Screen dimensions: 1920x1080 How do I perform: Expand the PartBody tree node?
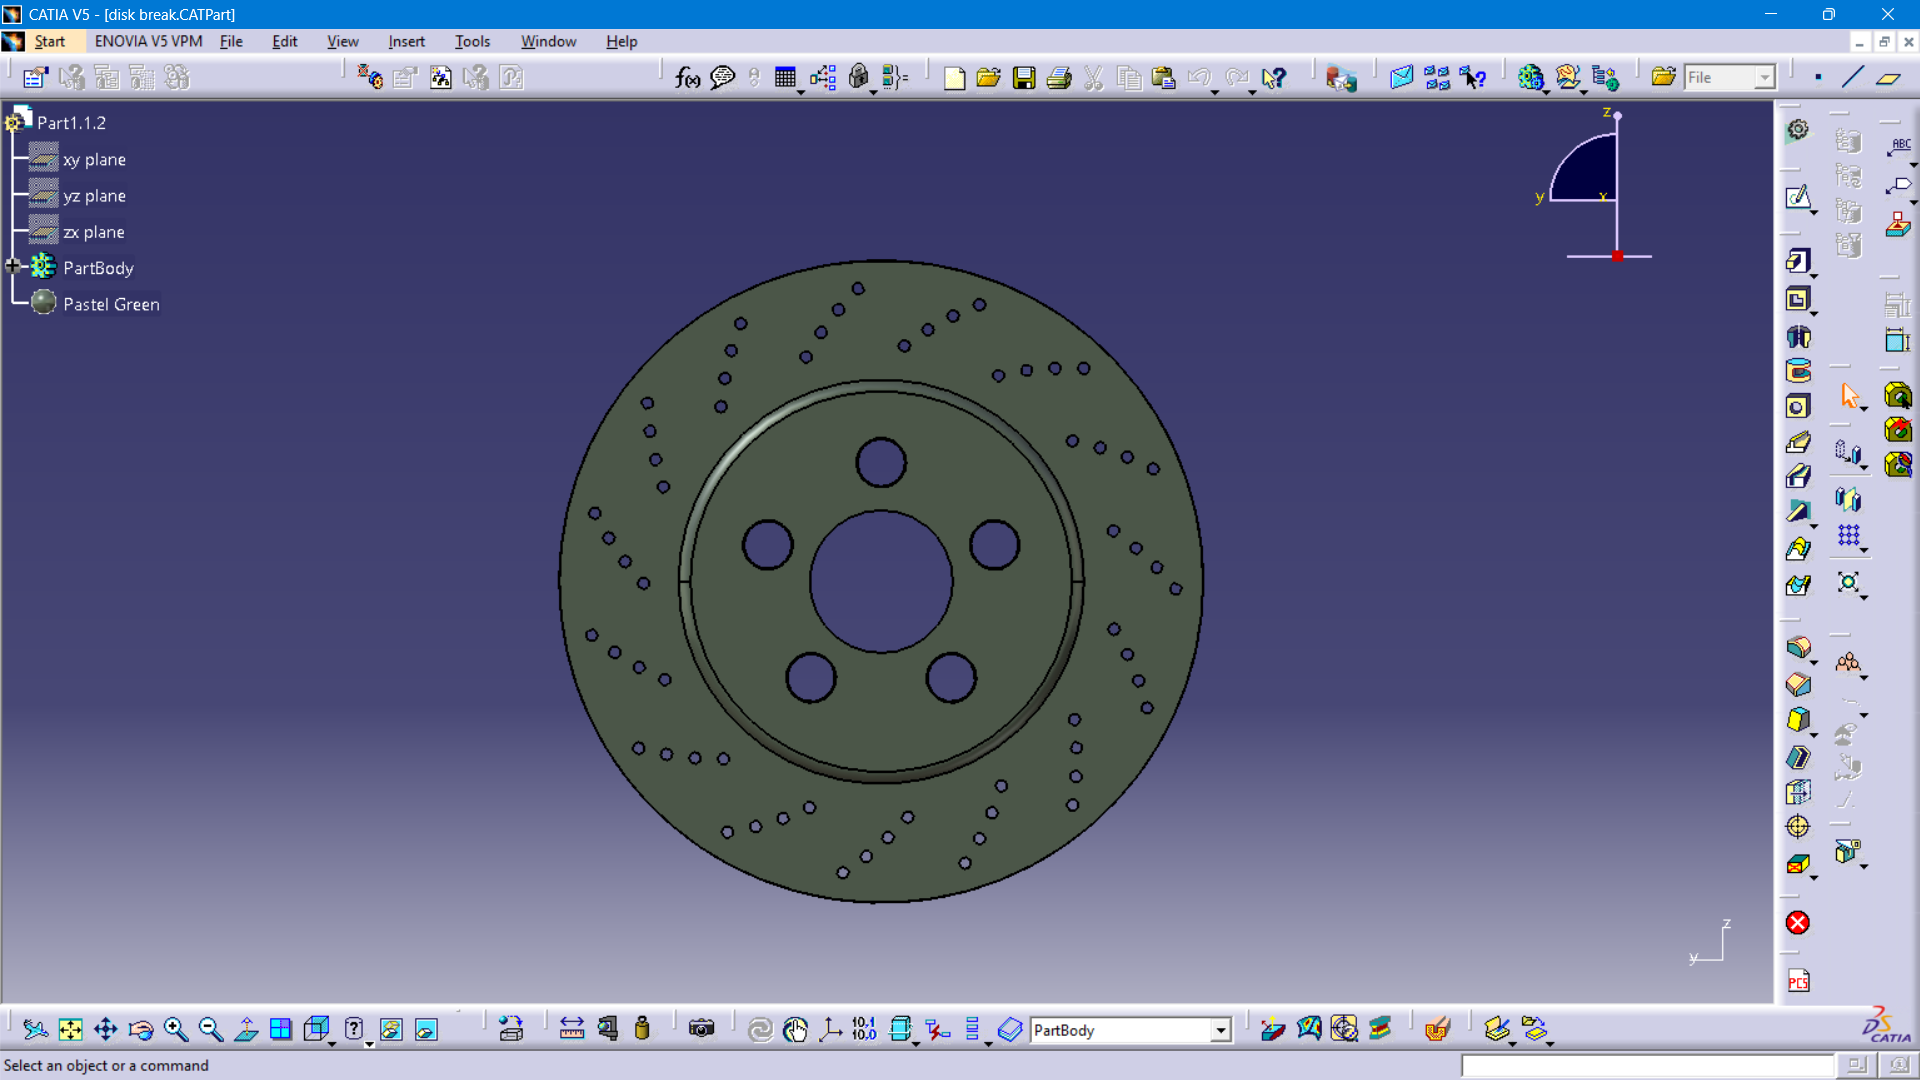click(13, 267)
